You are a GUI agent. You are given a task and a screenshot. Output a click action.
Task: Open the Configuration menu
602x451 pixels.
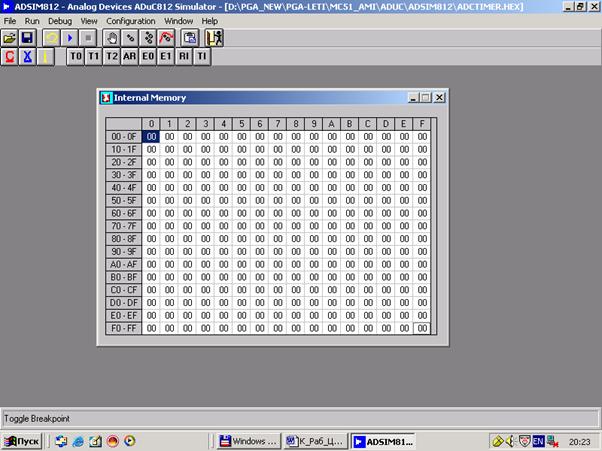point(130,20)
